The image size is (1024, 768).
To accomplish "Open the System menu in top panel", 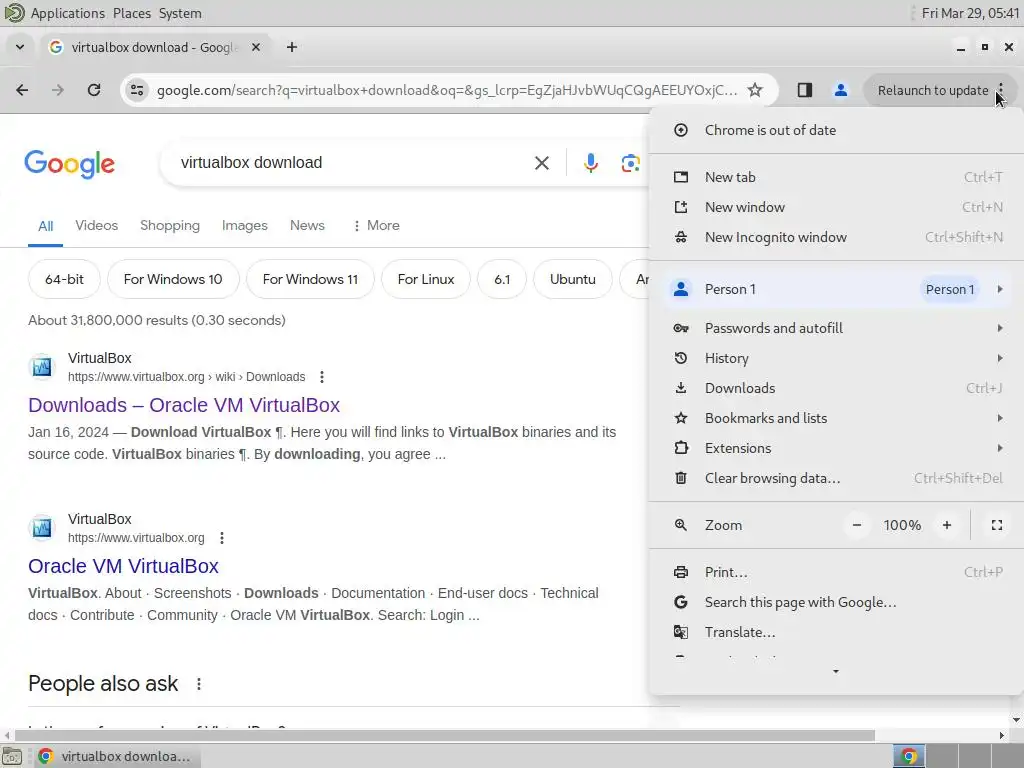I will click(x=180, y=13).
